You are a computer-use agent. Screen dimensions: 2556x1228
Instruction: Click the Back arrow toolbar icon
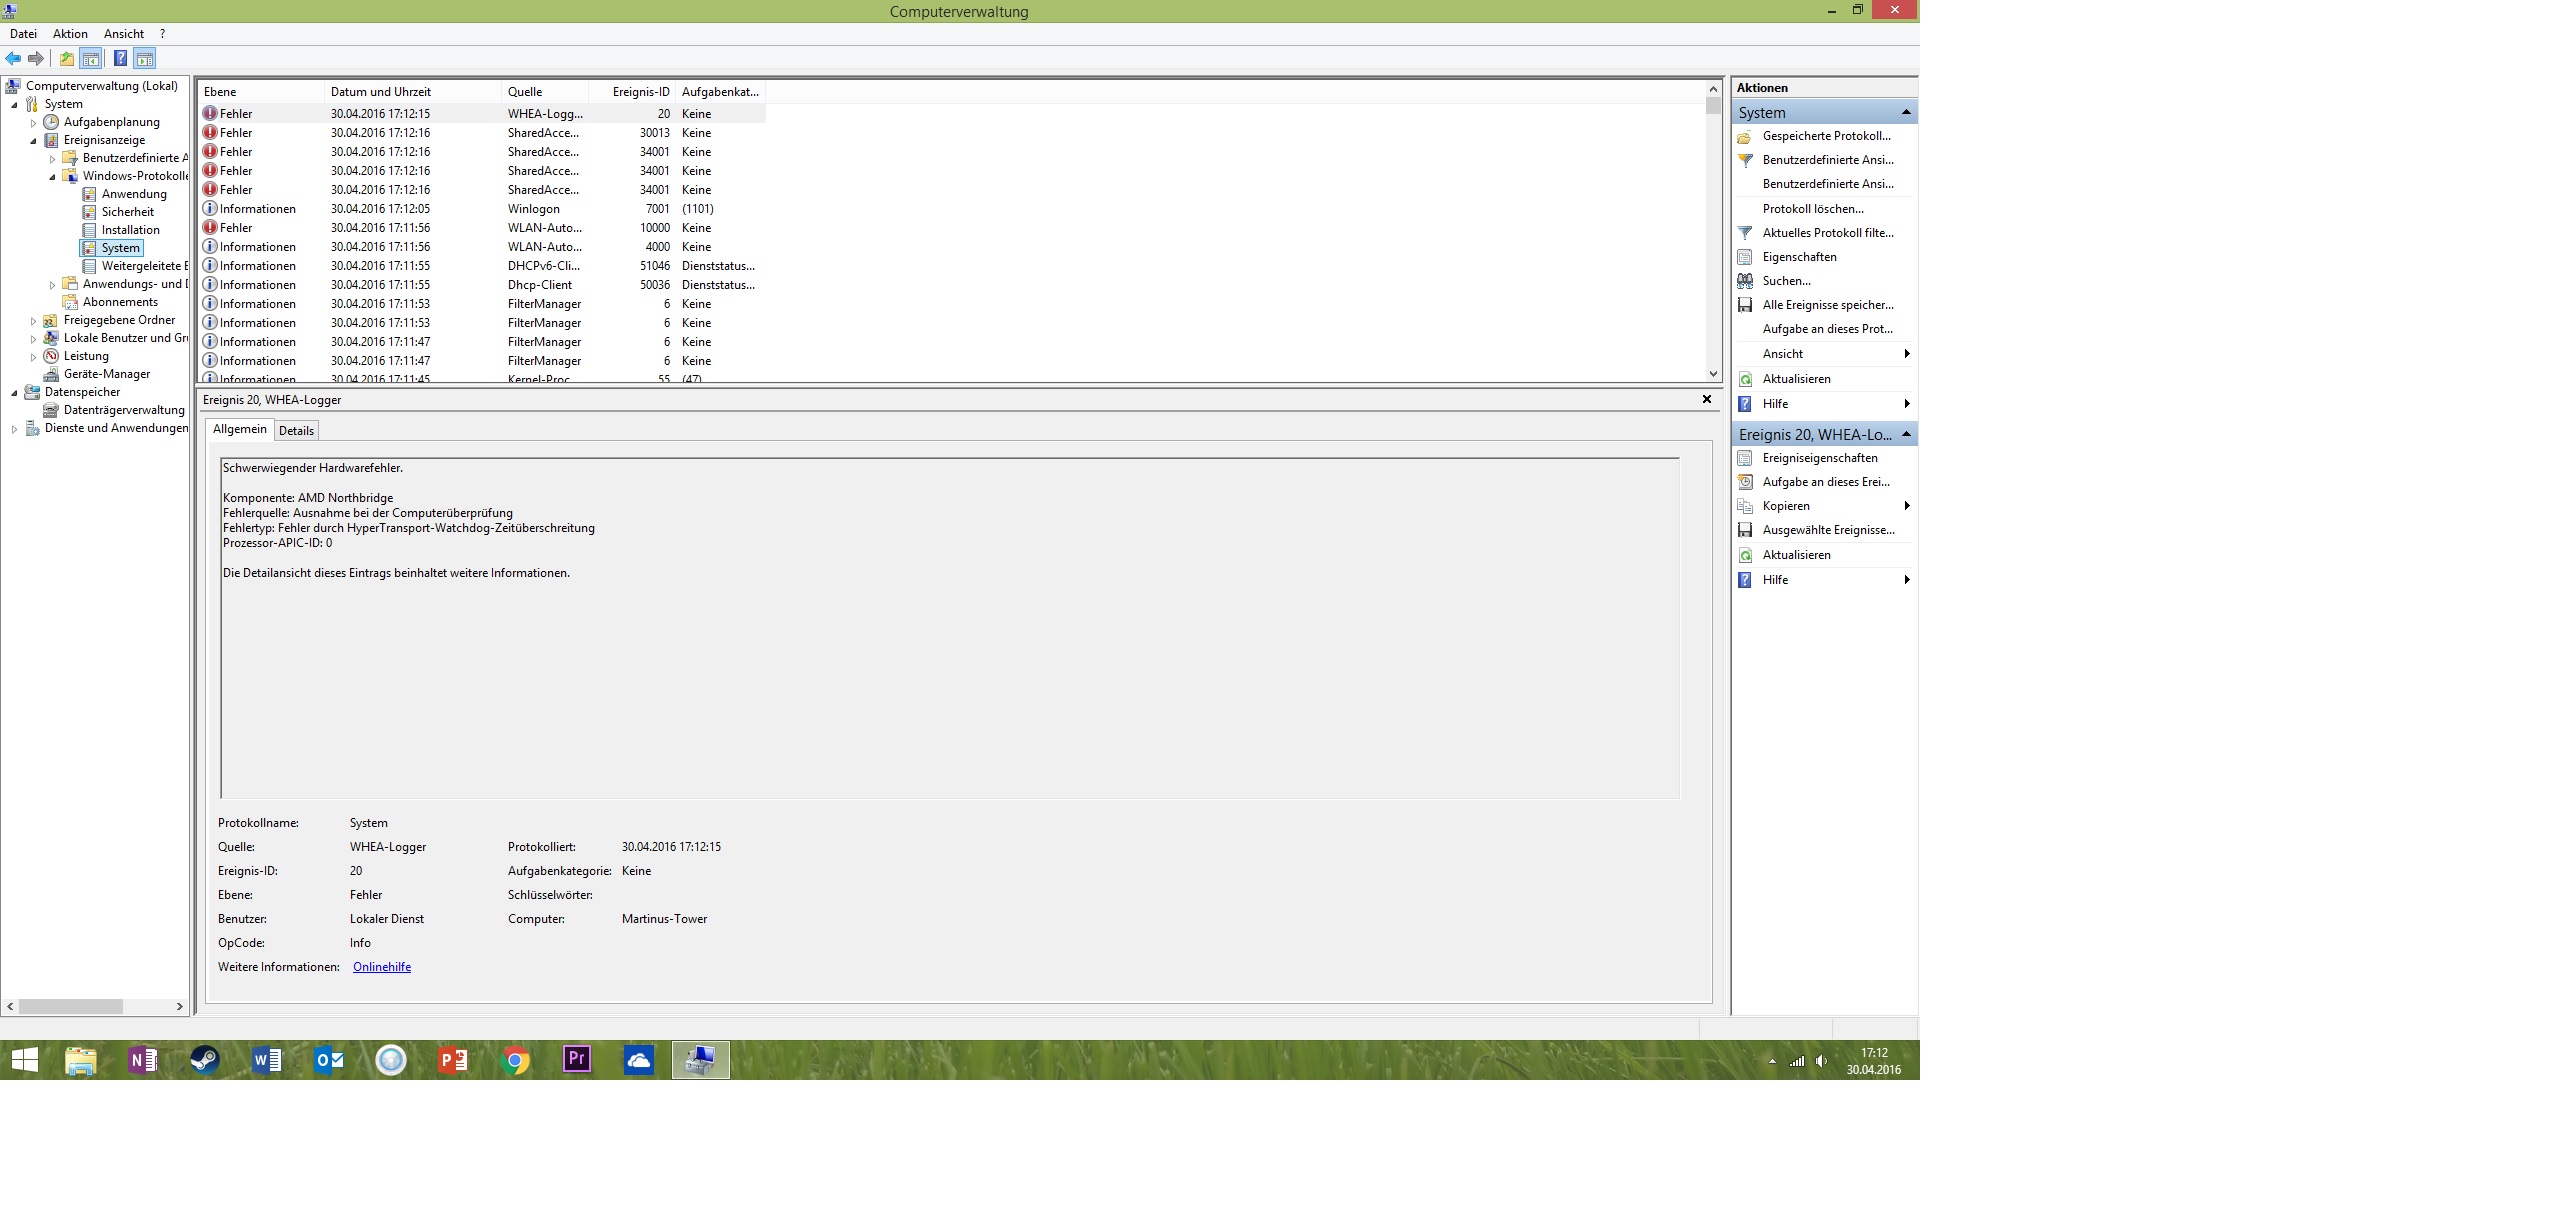click(x=13, y=58)
